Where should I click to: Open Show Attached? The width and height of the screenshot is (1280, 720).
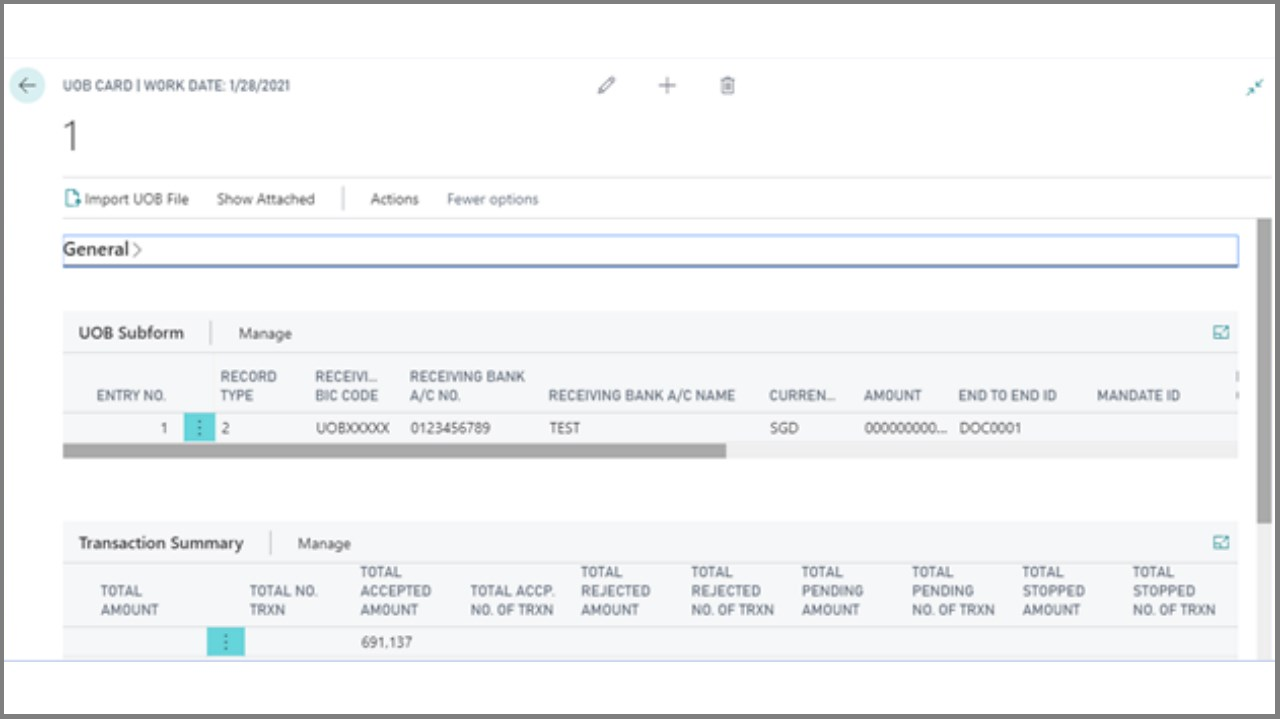(265, 199)
